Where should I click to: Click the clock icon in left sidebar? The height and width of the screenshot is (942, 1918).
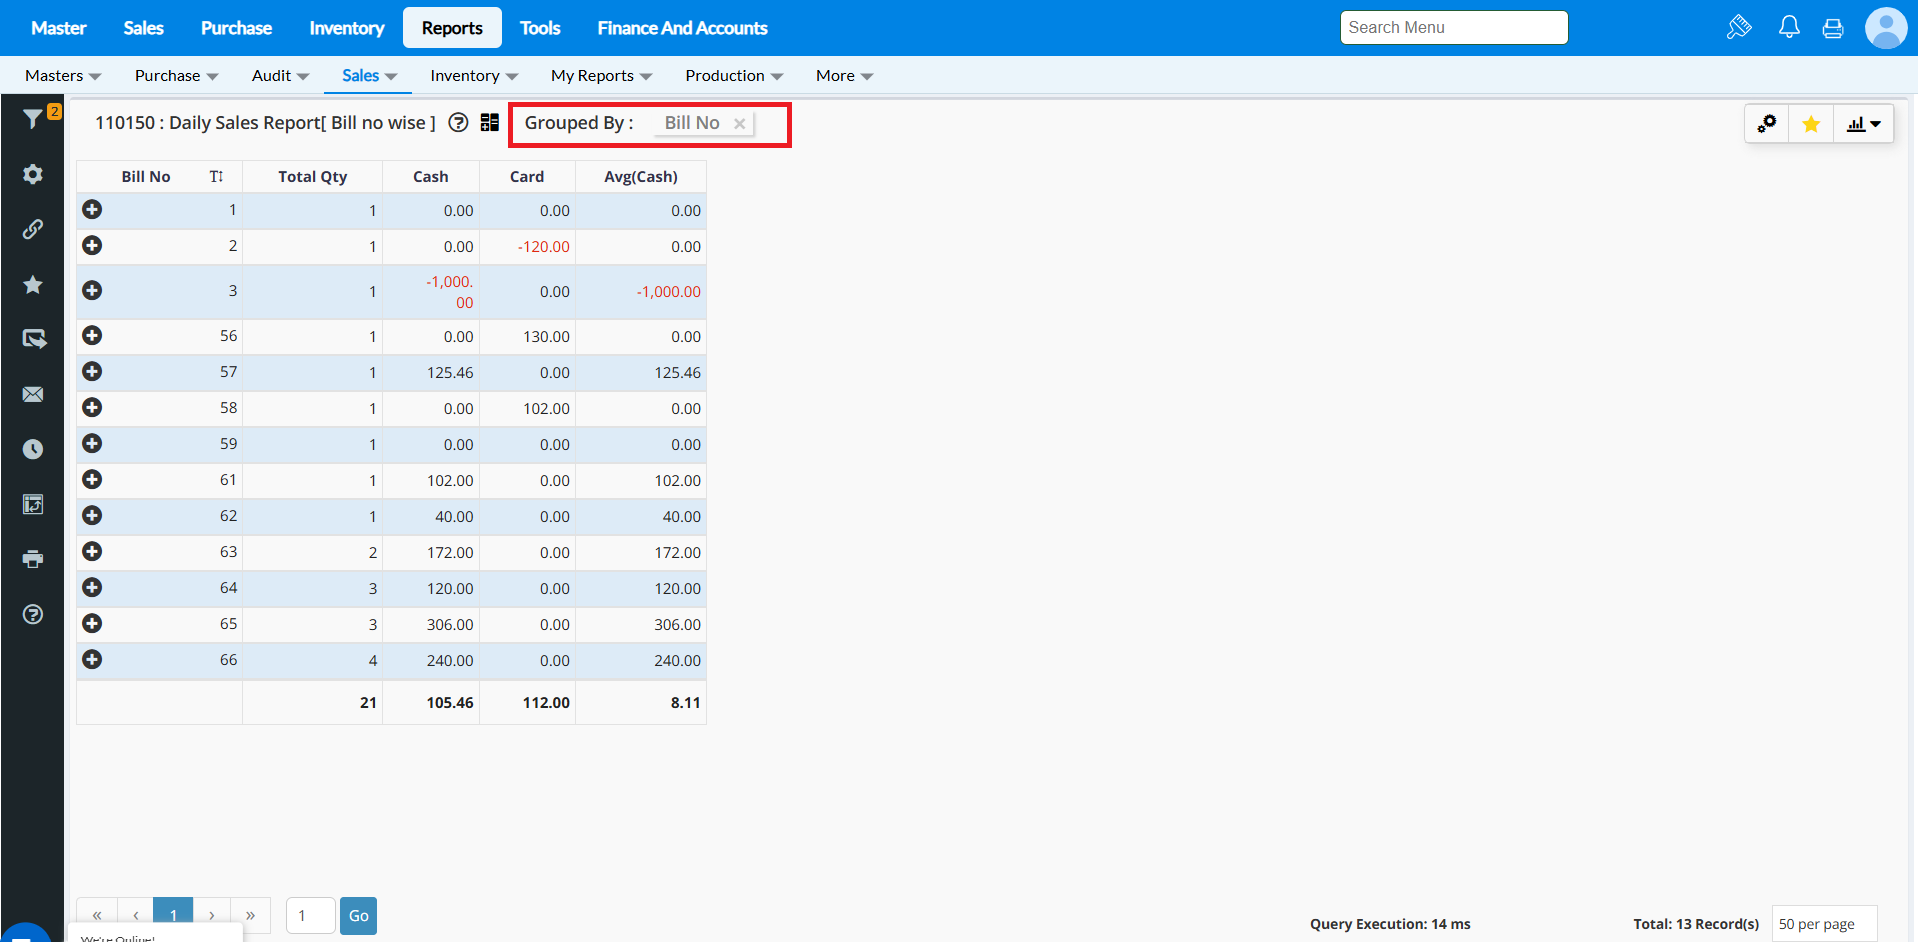pos(33,449)
